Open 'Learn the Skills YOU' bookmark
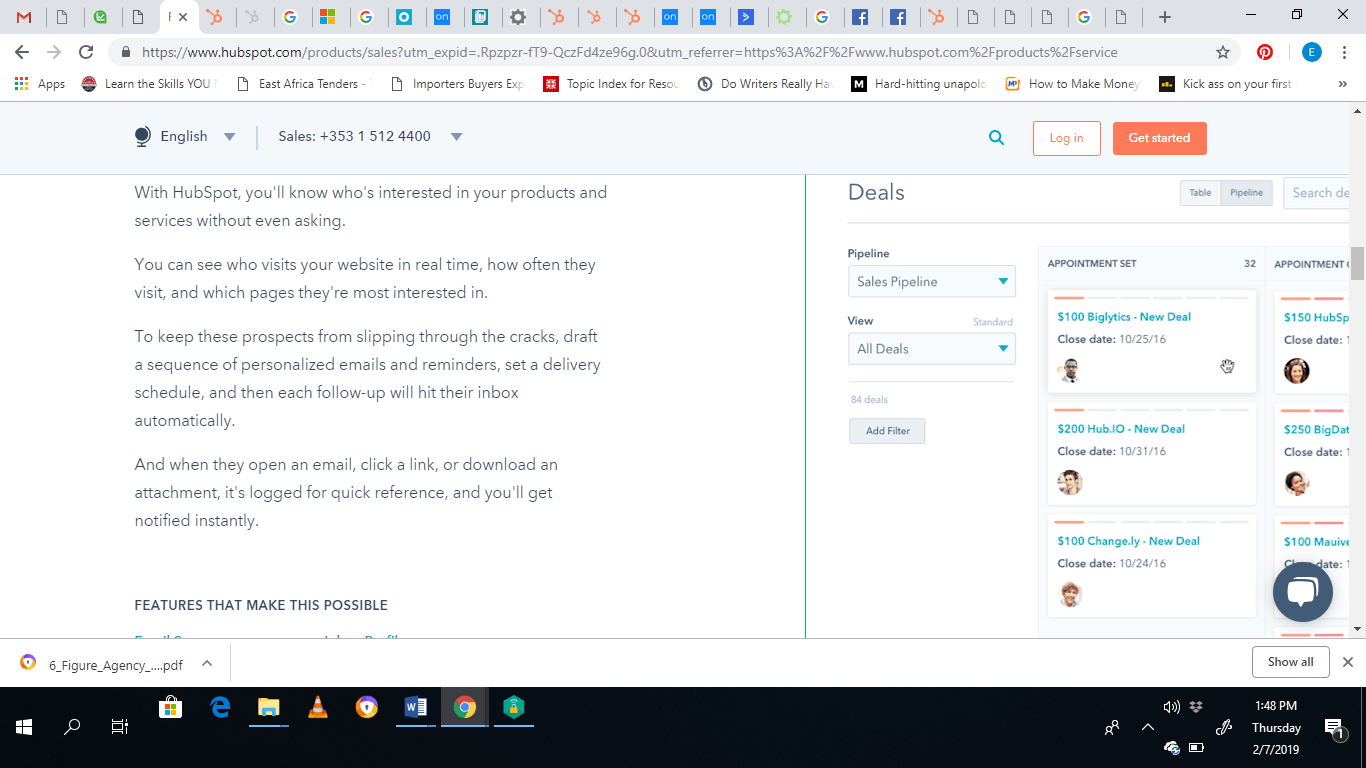 (x=148, y=84)
